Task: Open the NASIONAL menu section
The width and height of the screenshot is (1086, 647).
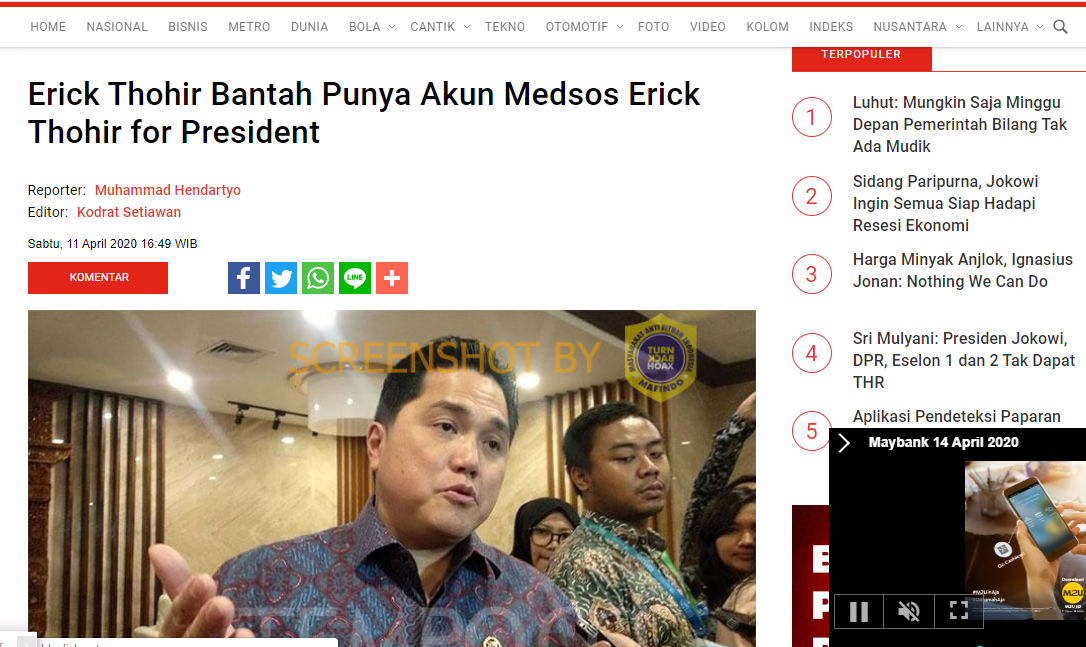Action: (x=117, y=27)
